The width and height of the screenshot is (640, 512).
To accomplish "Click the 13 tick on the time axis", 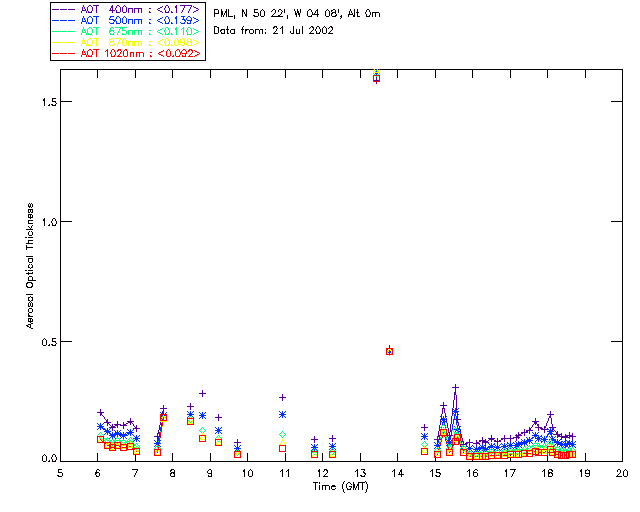I will (360, 472).
